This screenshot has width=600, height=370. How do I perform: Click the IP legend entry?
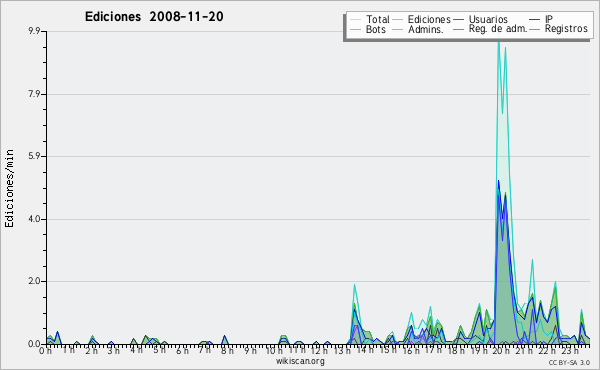[549, 19]
